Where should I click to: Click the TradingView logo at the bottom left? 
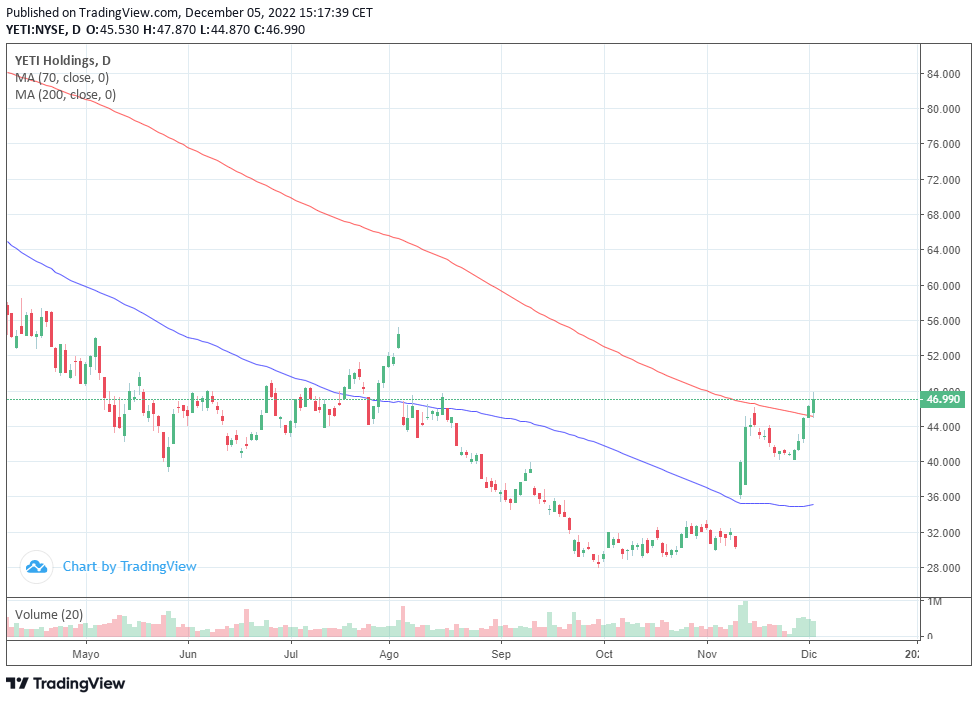click(65, 683)
